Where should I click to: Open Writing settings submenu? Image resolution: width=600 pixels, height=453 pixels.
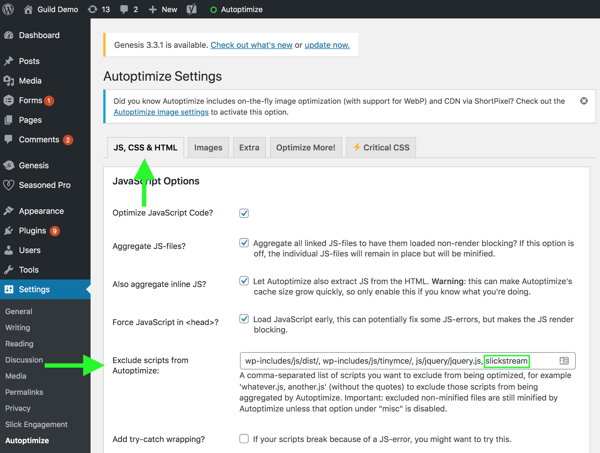click(18, 328)
